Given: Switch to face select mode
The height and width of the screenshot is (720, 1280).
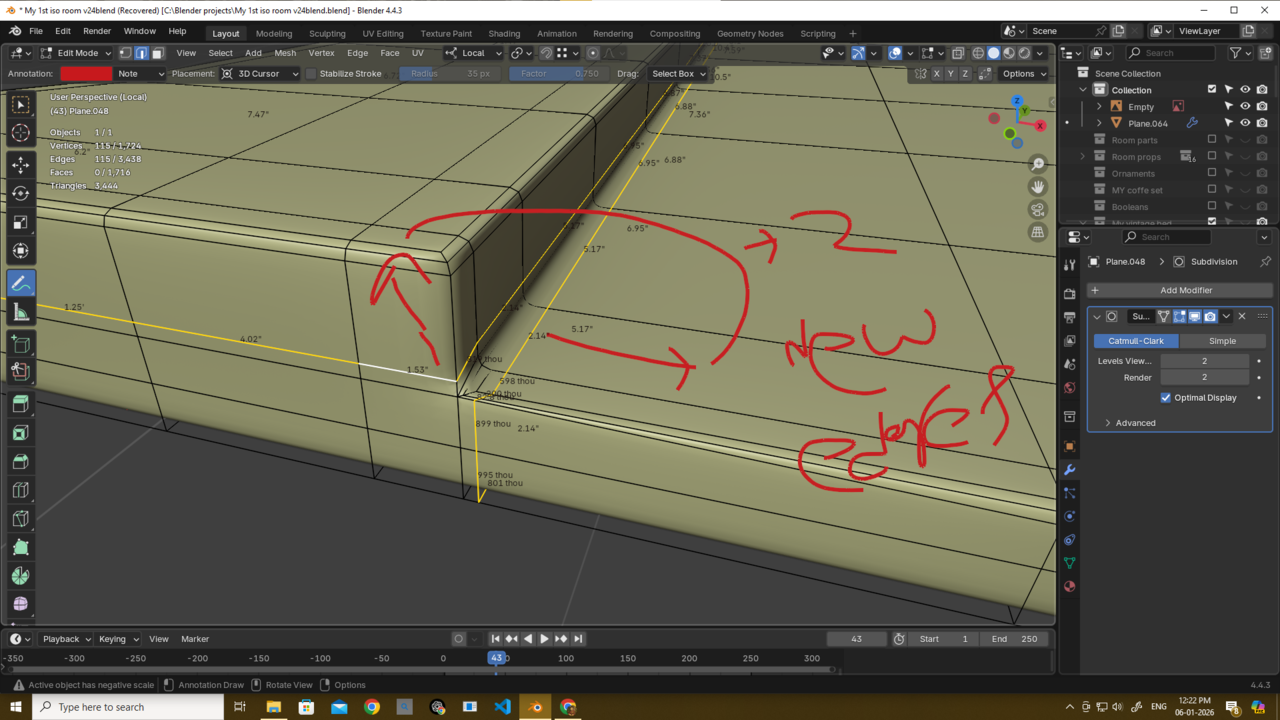Looking at the screenshot, I should pos(158,53).
